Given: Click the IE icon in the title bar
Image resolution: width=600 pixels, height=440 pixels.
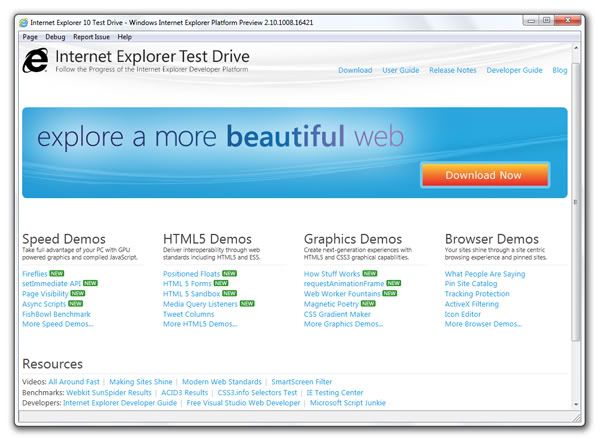Looking at the screenshot, I should point(24,23).
